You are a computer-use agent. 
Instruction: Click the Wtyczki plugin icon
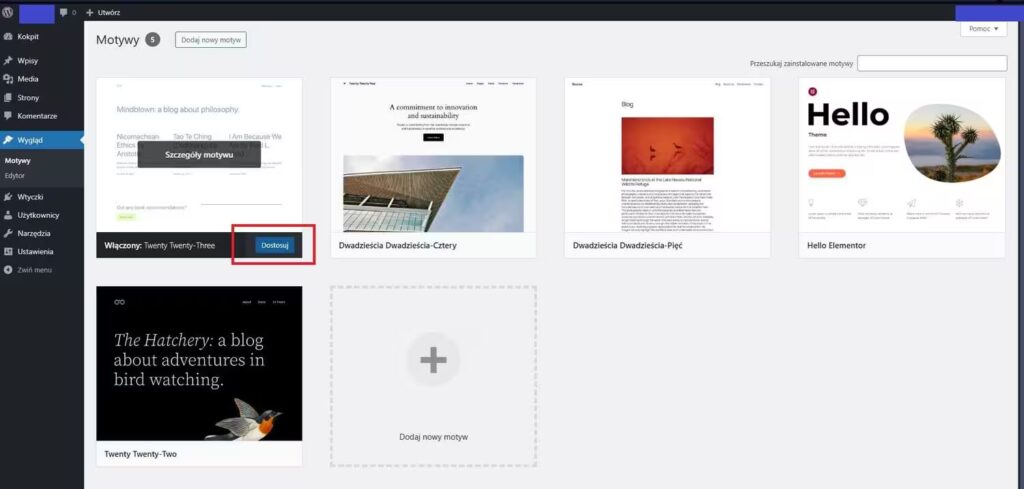(x=8, y=197)
